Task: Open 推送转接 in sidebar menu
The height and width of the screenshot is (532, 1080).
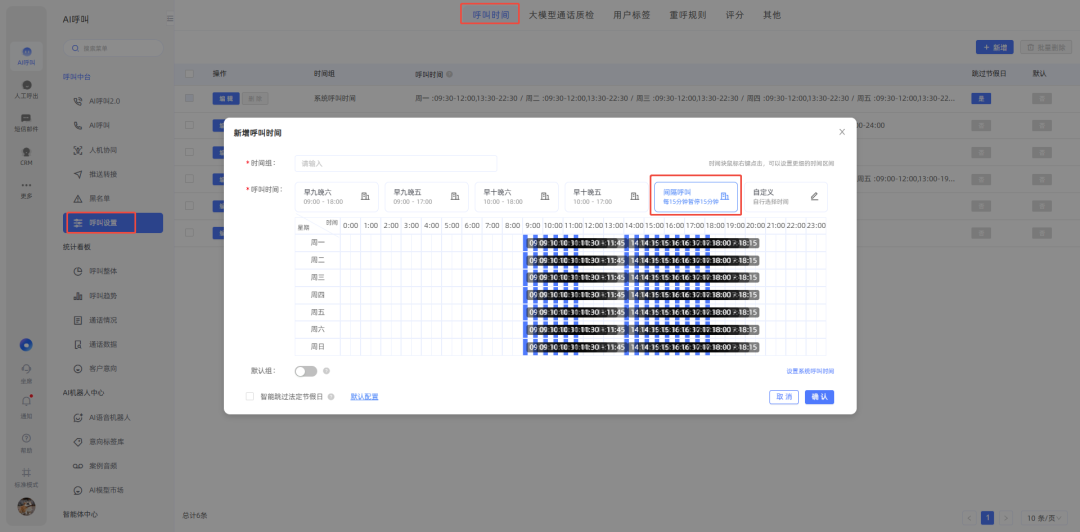Action: pos(103,174)
